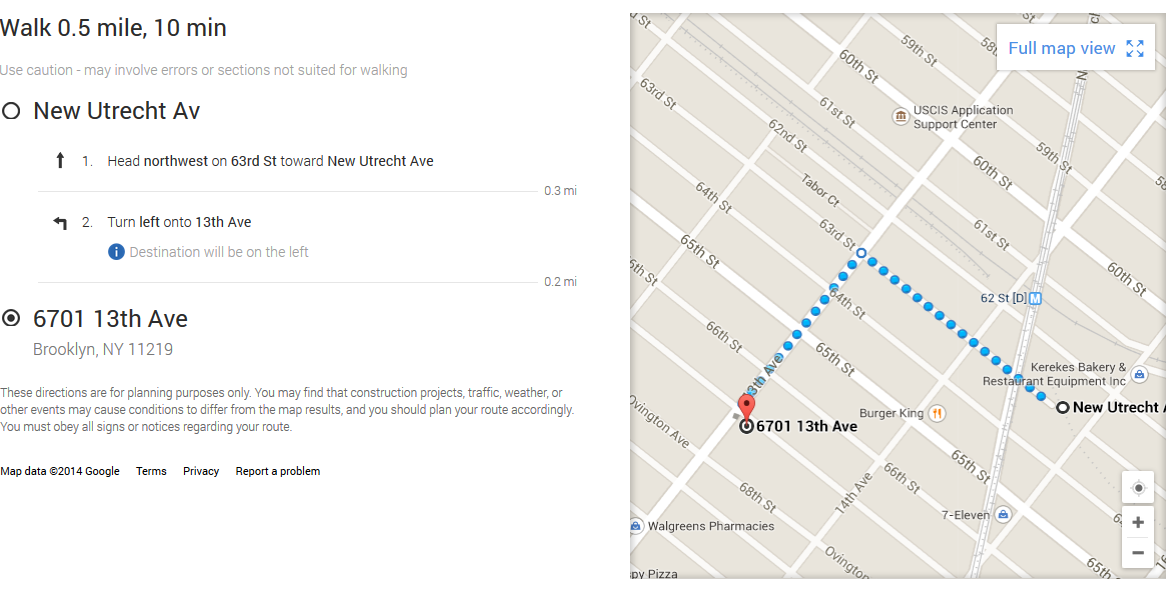Open the Privacy link
Viewport: 1171px width, 595px height.
[x=201, y=471]
